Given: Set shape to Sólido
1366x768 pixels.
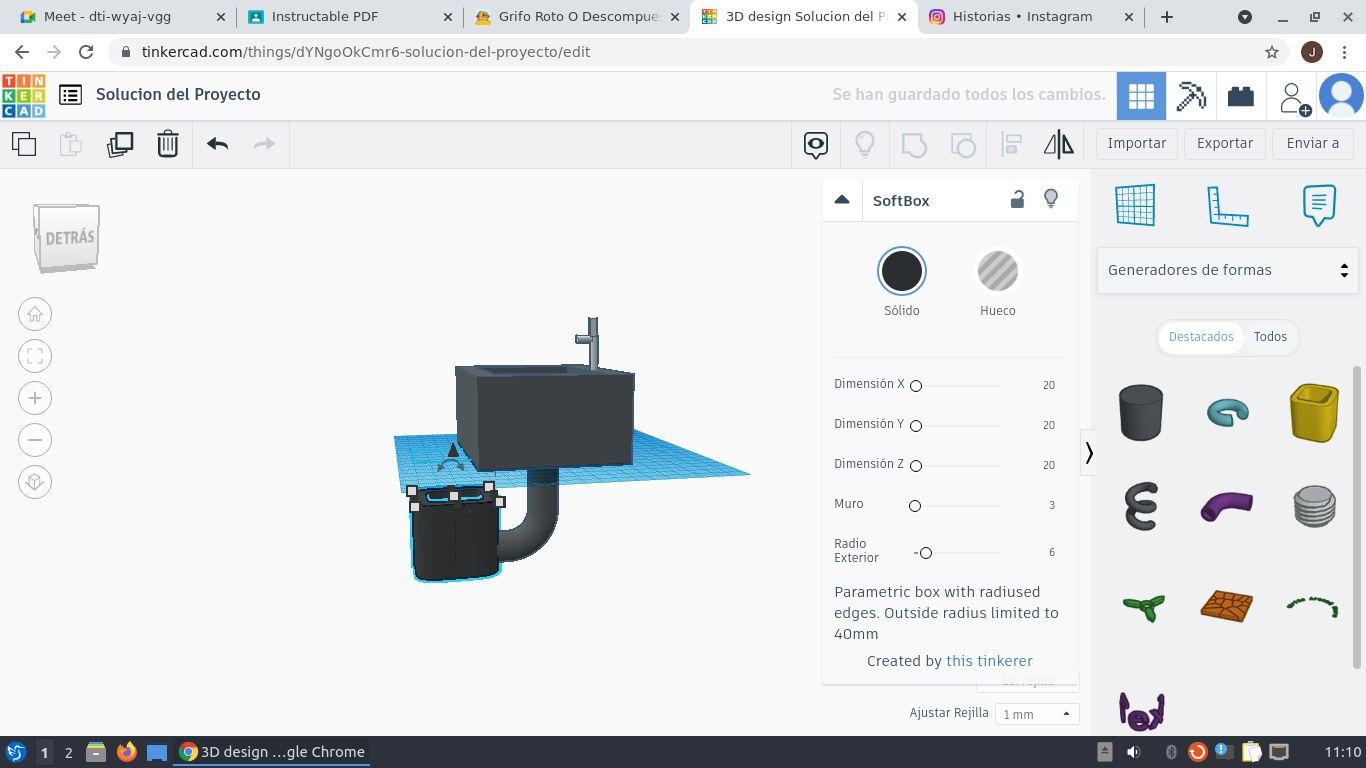Looking at the screenshot, I should [901, 272].
